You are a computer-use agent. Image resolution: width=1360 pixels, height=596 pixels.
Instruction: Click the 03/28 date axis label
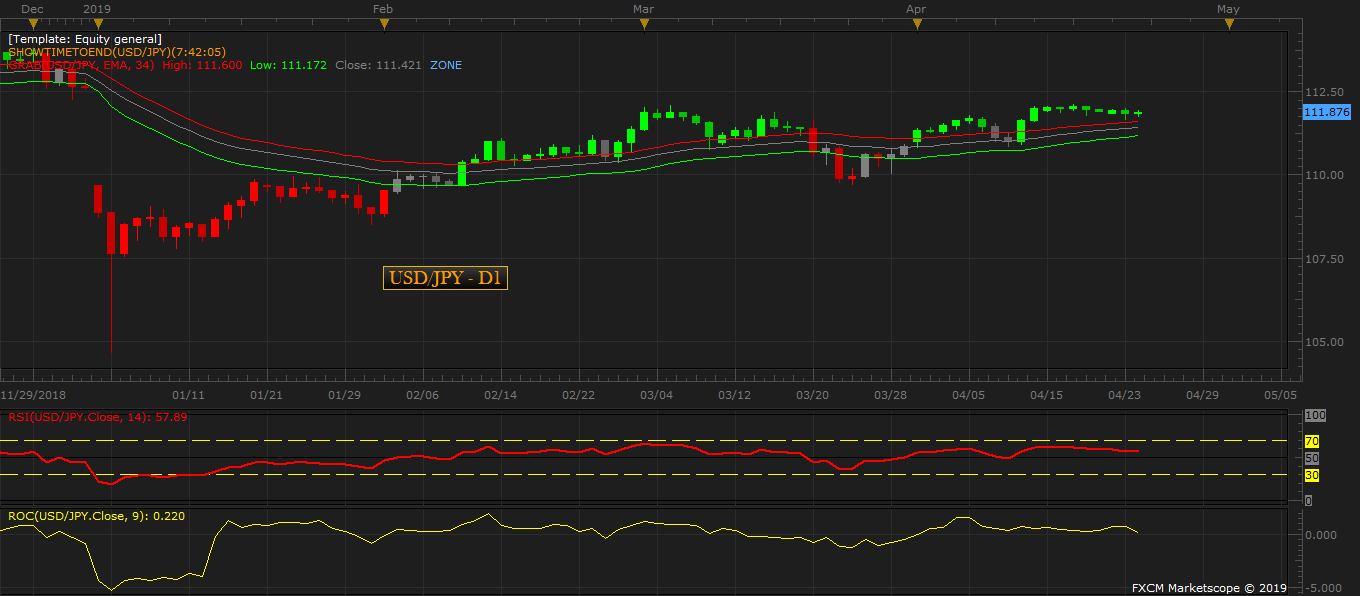click(890, 395)
